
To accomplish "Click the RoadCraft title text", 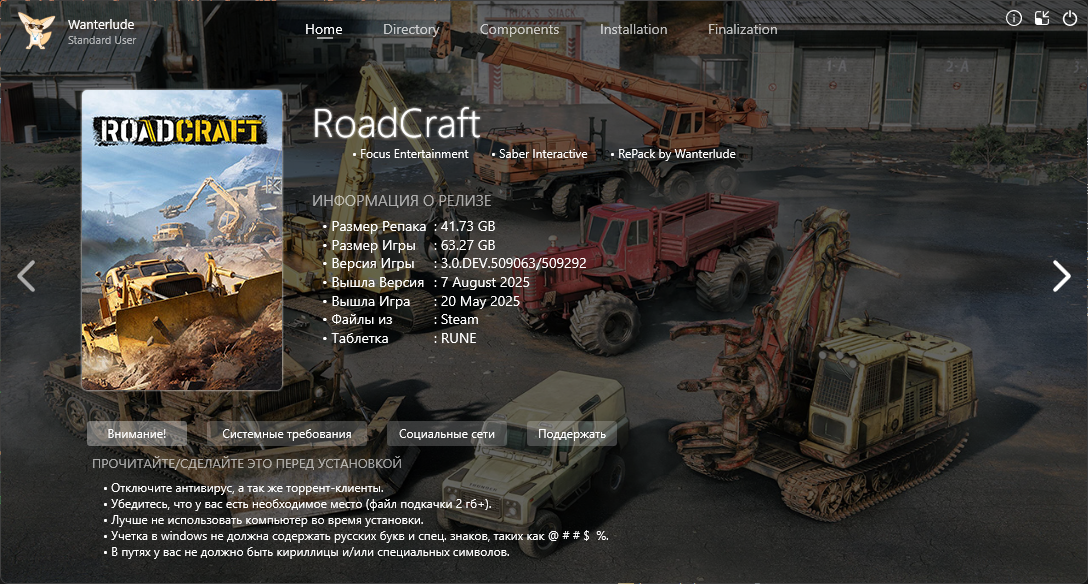I will (x=396, y=124).
